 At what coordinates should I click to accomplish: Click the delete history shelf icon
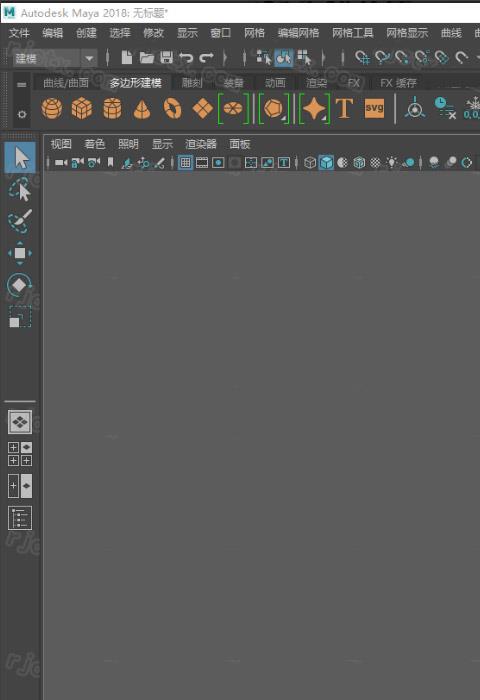pos(445,108)
